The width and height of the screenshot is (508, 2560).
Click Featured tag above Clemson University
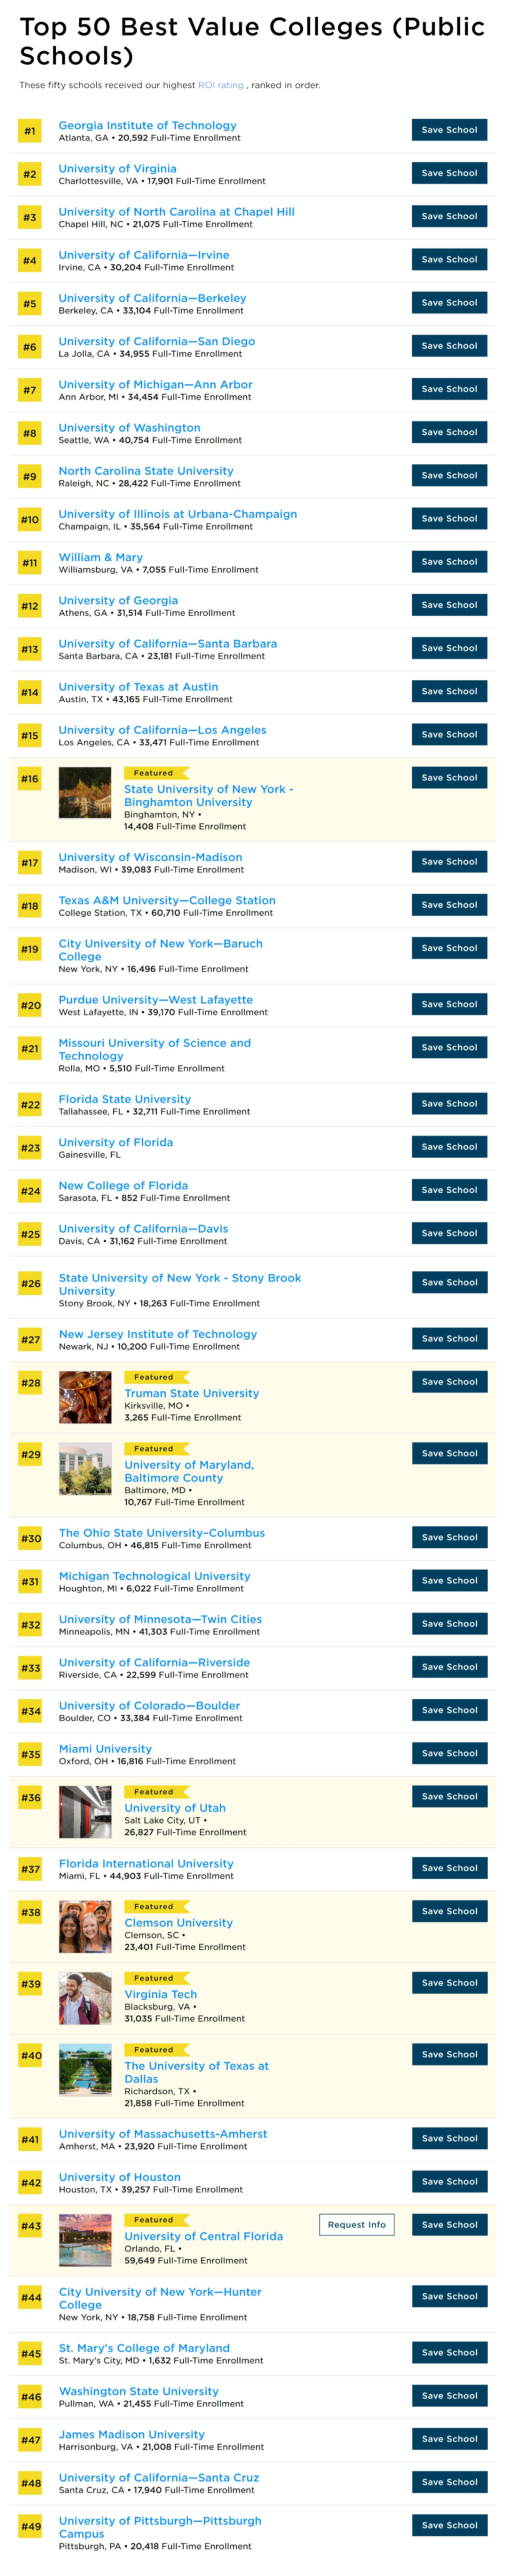[x=154, y=1906]
